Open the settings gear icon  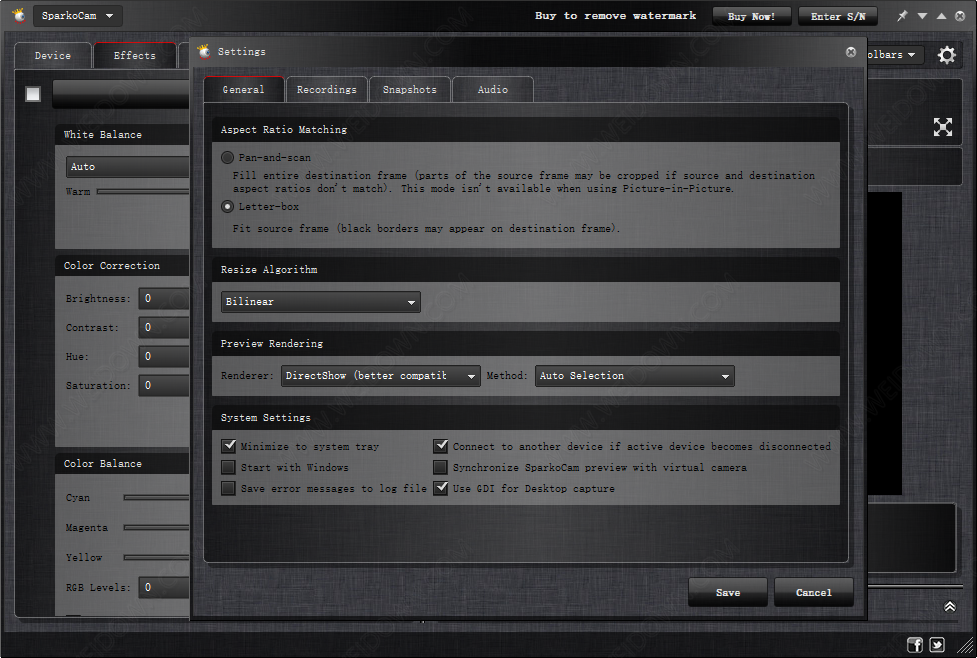pyautogui.click(x=946, y=55)
